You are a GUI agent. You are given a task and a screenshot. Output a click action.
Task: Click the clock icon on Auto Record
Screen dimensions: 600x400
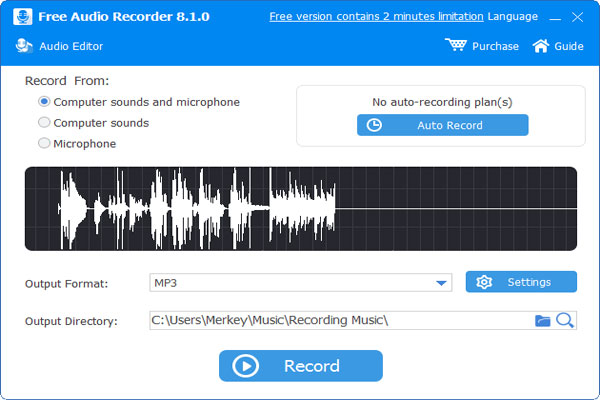tap(375, 126)
